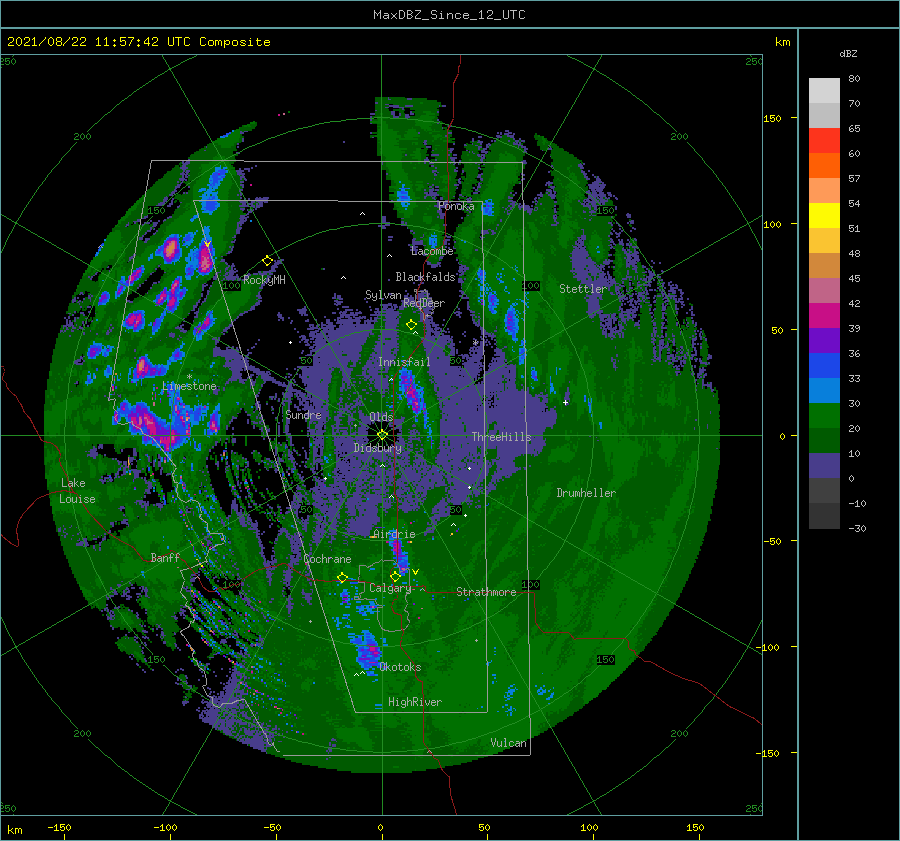This screenshot has height=841, width=900.
Task: Click the Okotoks label
Action: coord(400,667)
